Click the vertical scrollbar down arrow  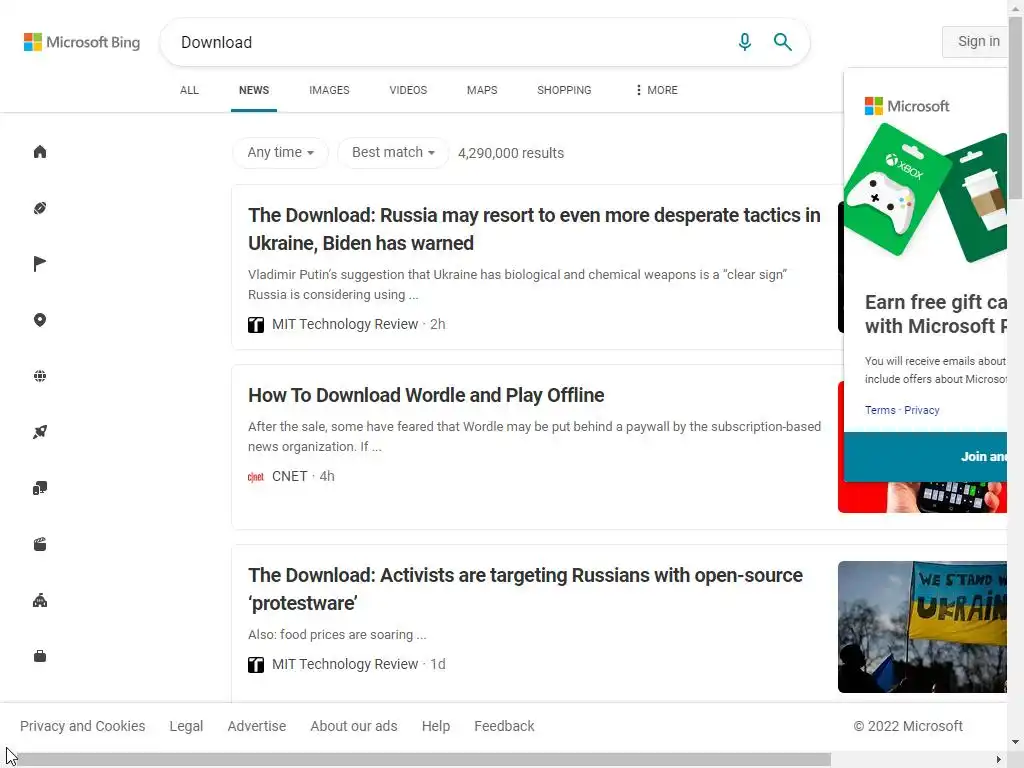coord(1016,743)
